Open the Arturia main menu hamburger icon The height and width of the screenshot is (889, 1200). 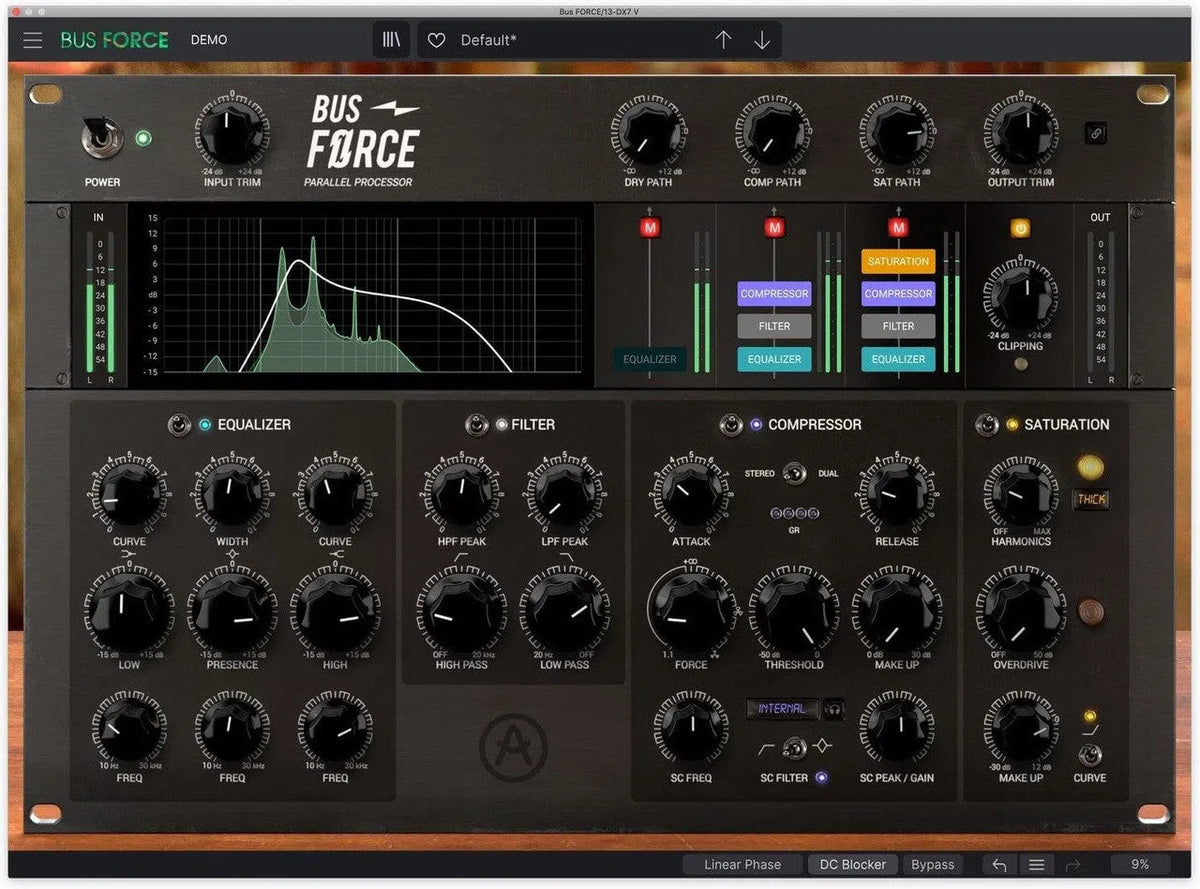32,39
